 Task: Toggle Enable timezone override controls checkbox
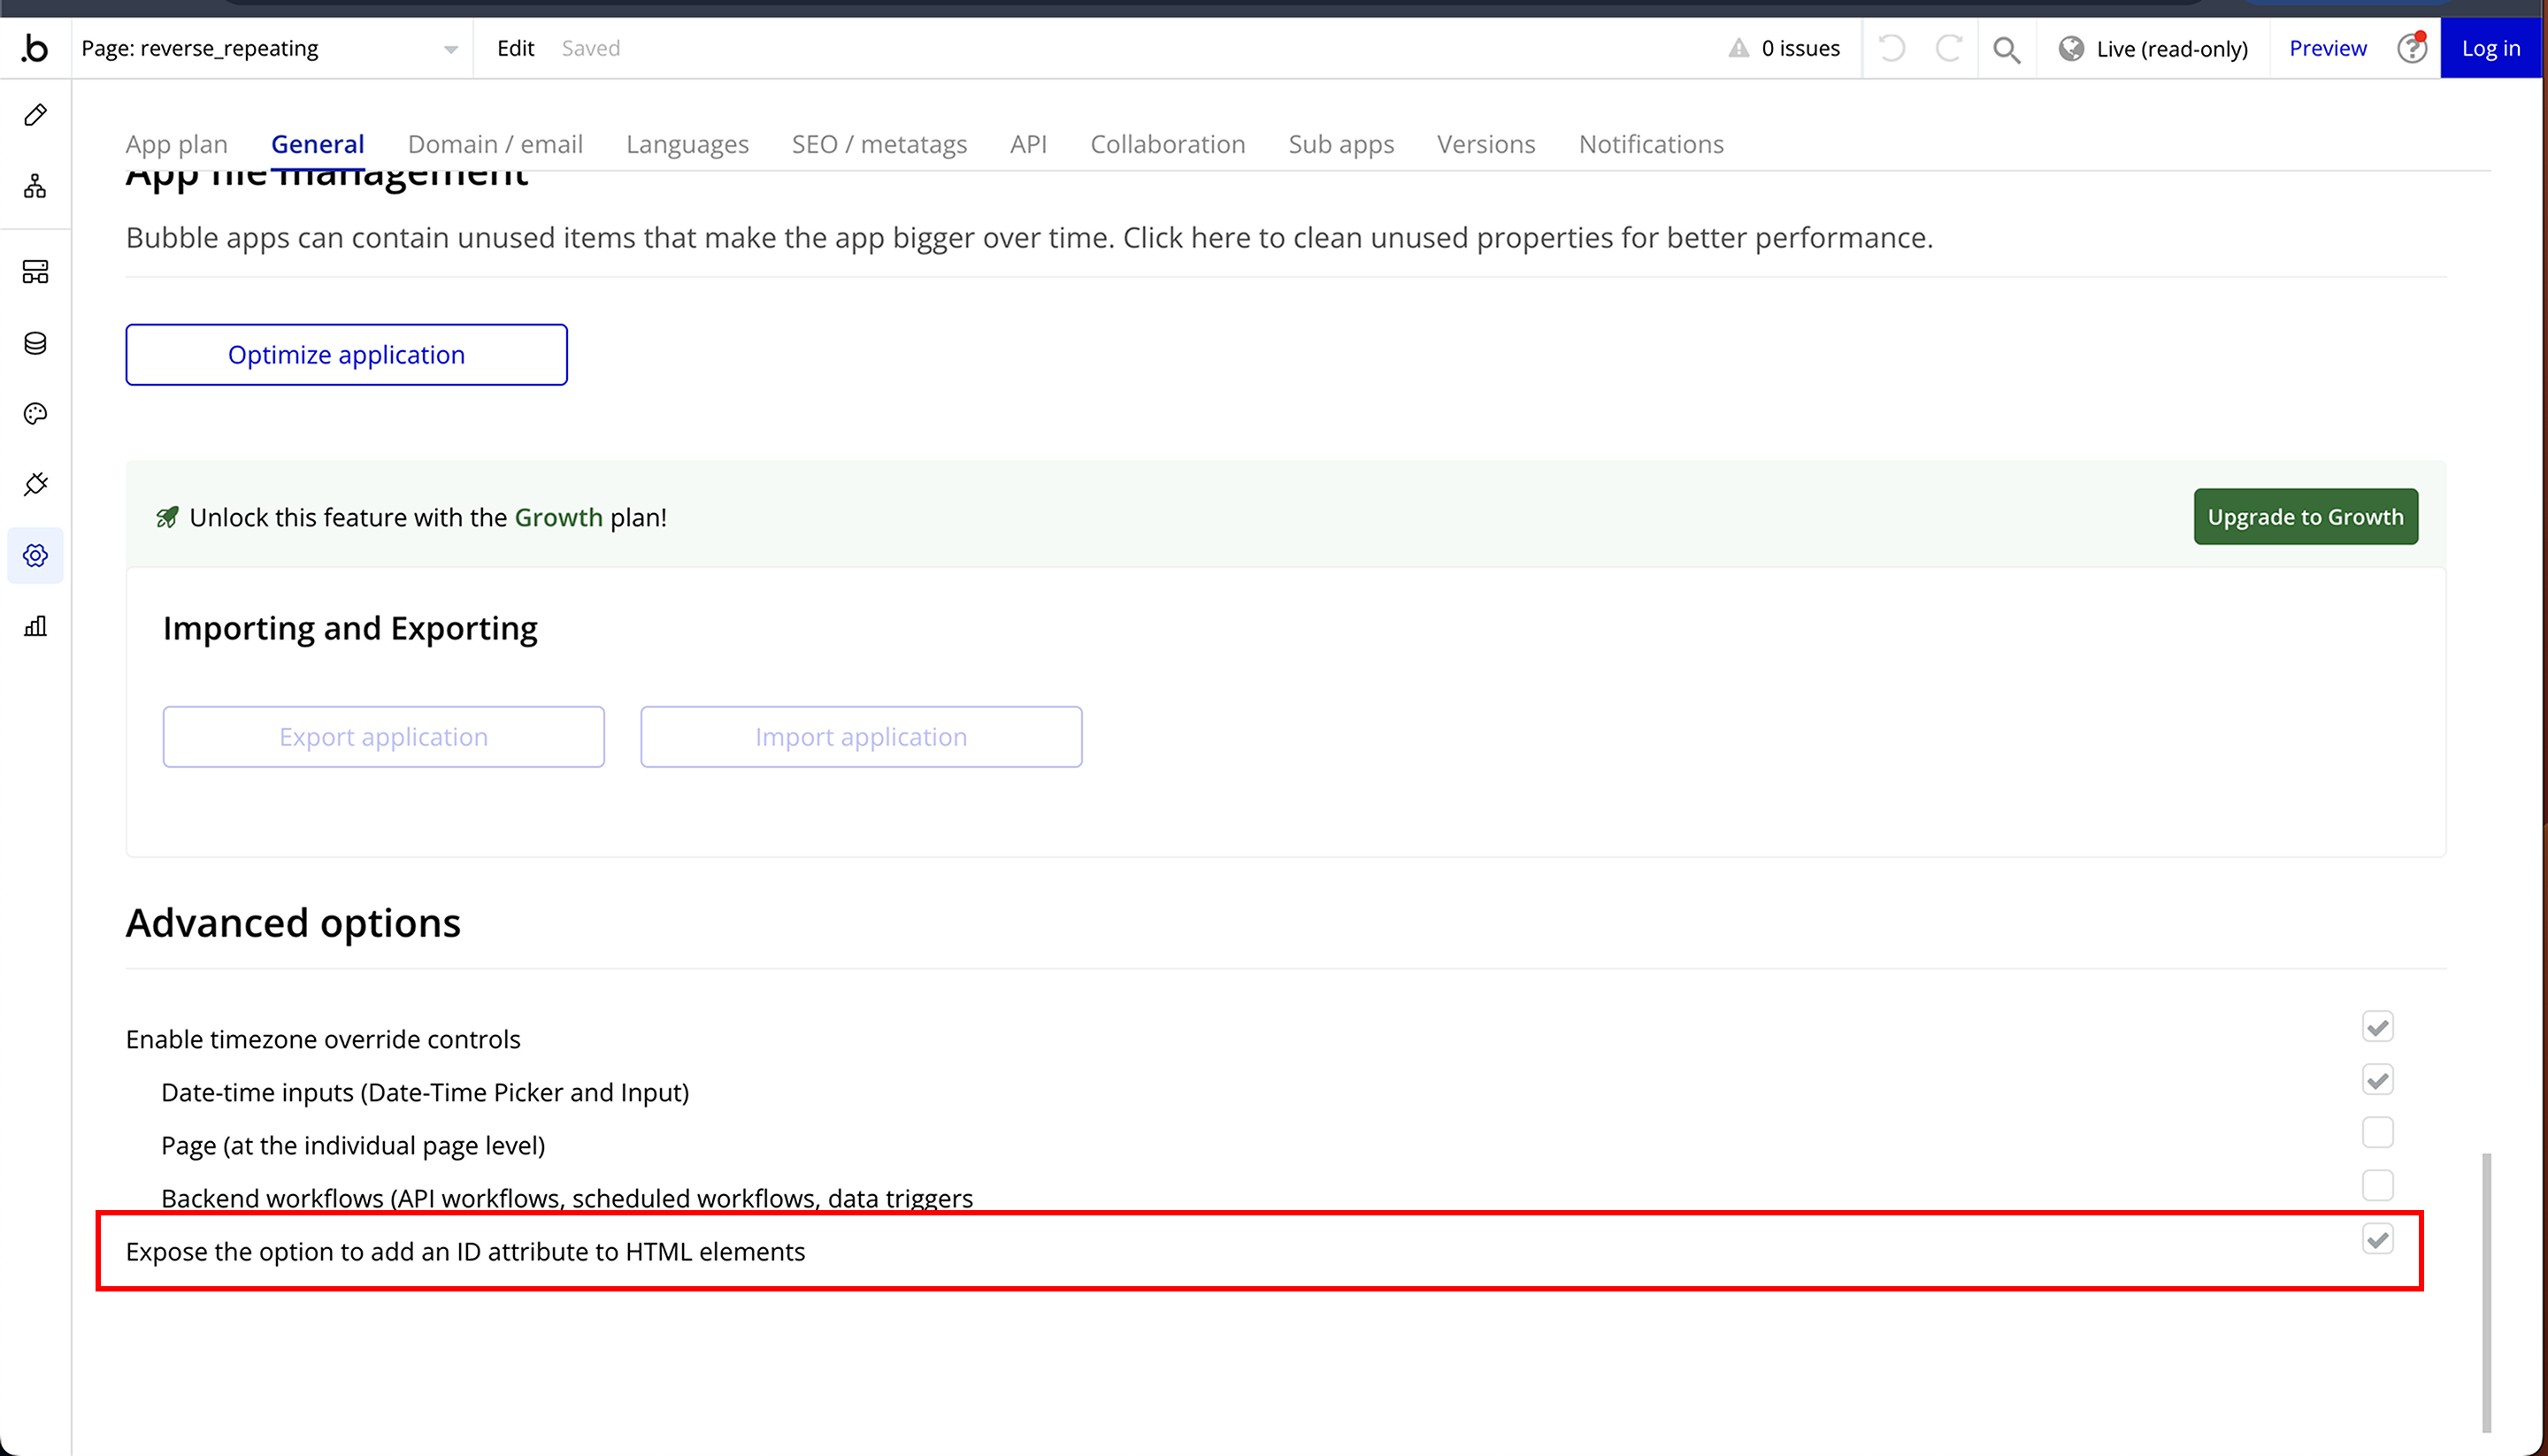point(2377,1027)
